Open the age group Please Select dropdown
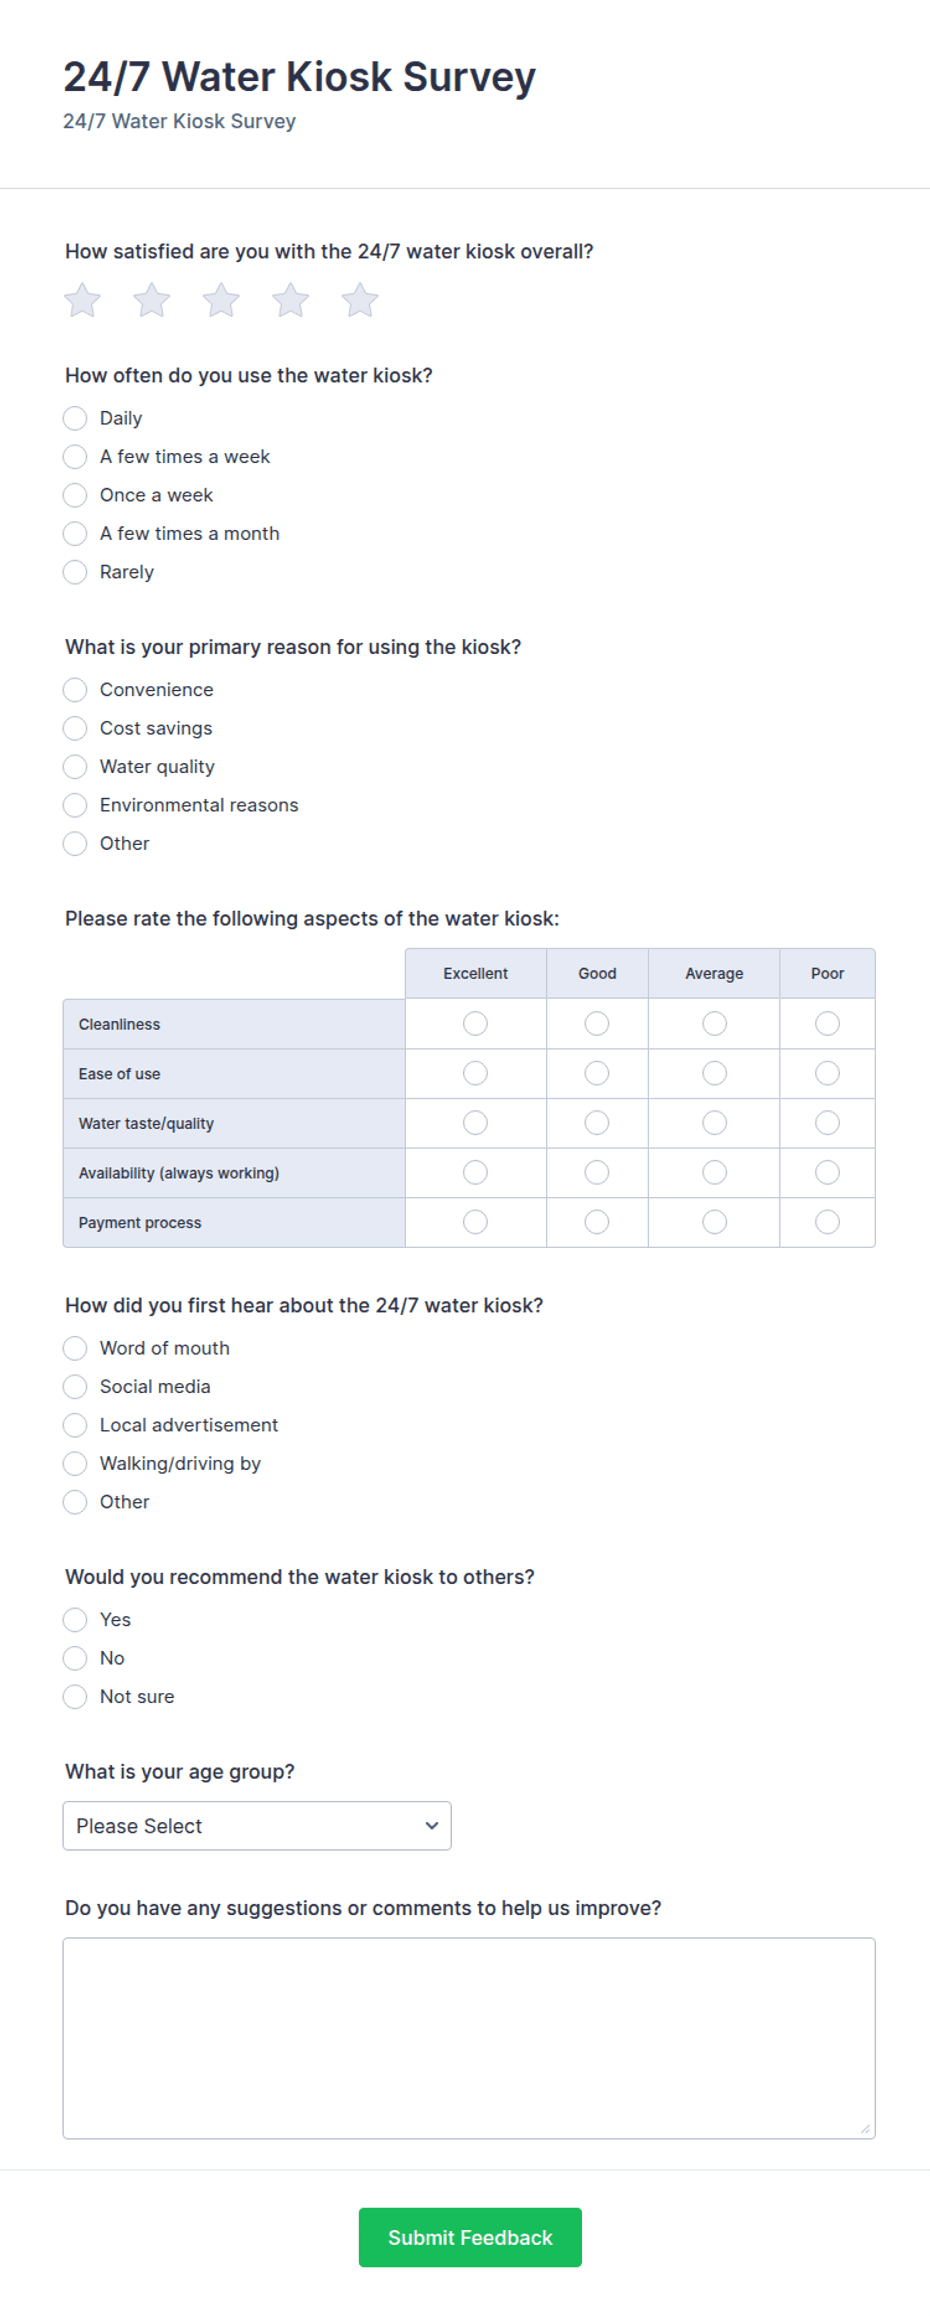Screen dimensions: 930x2316 (x=257, y=1826)
